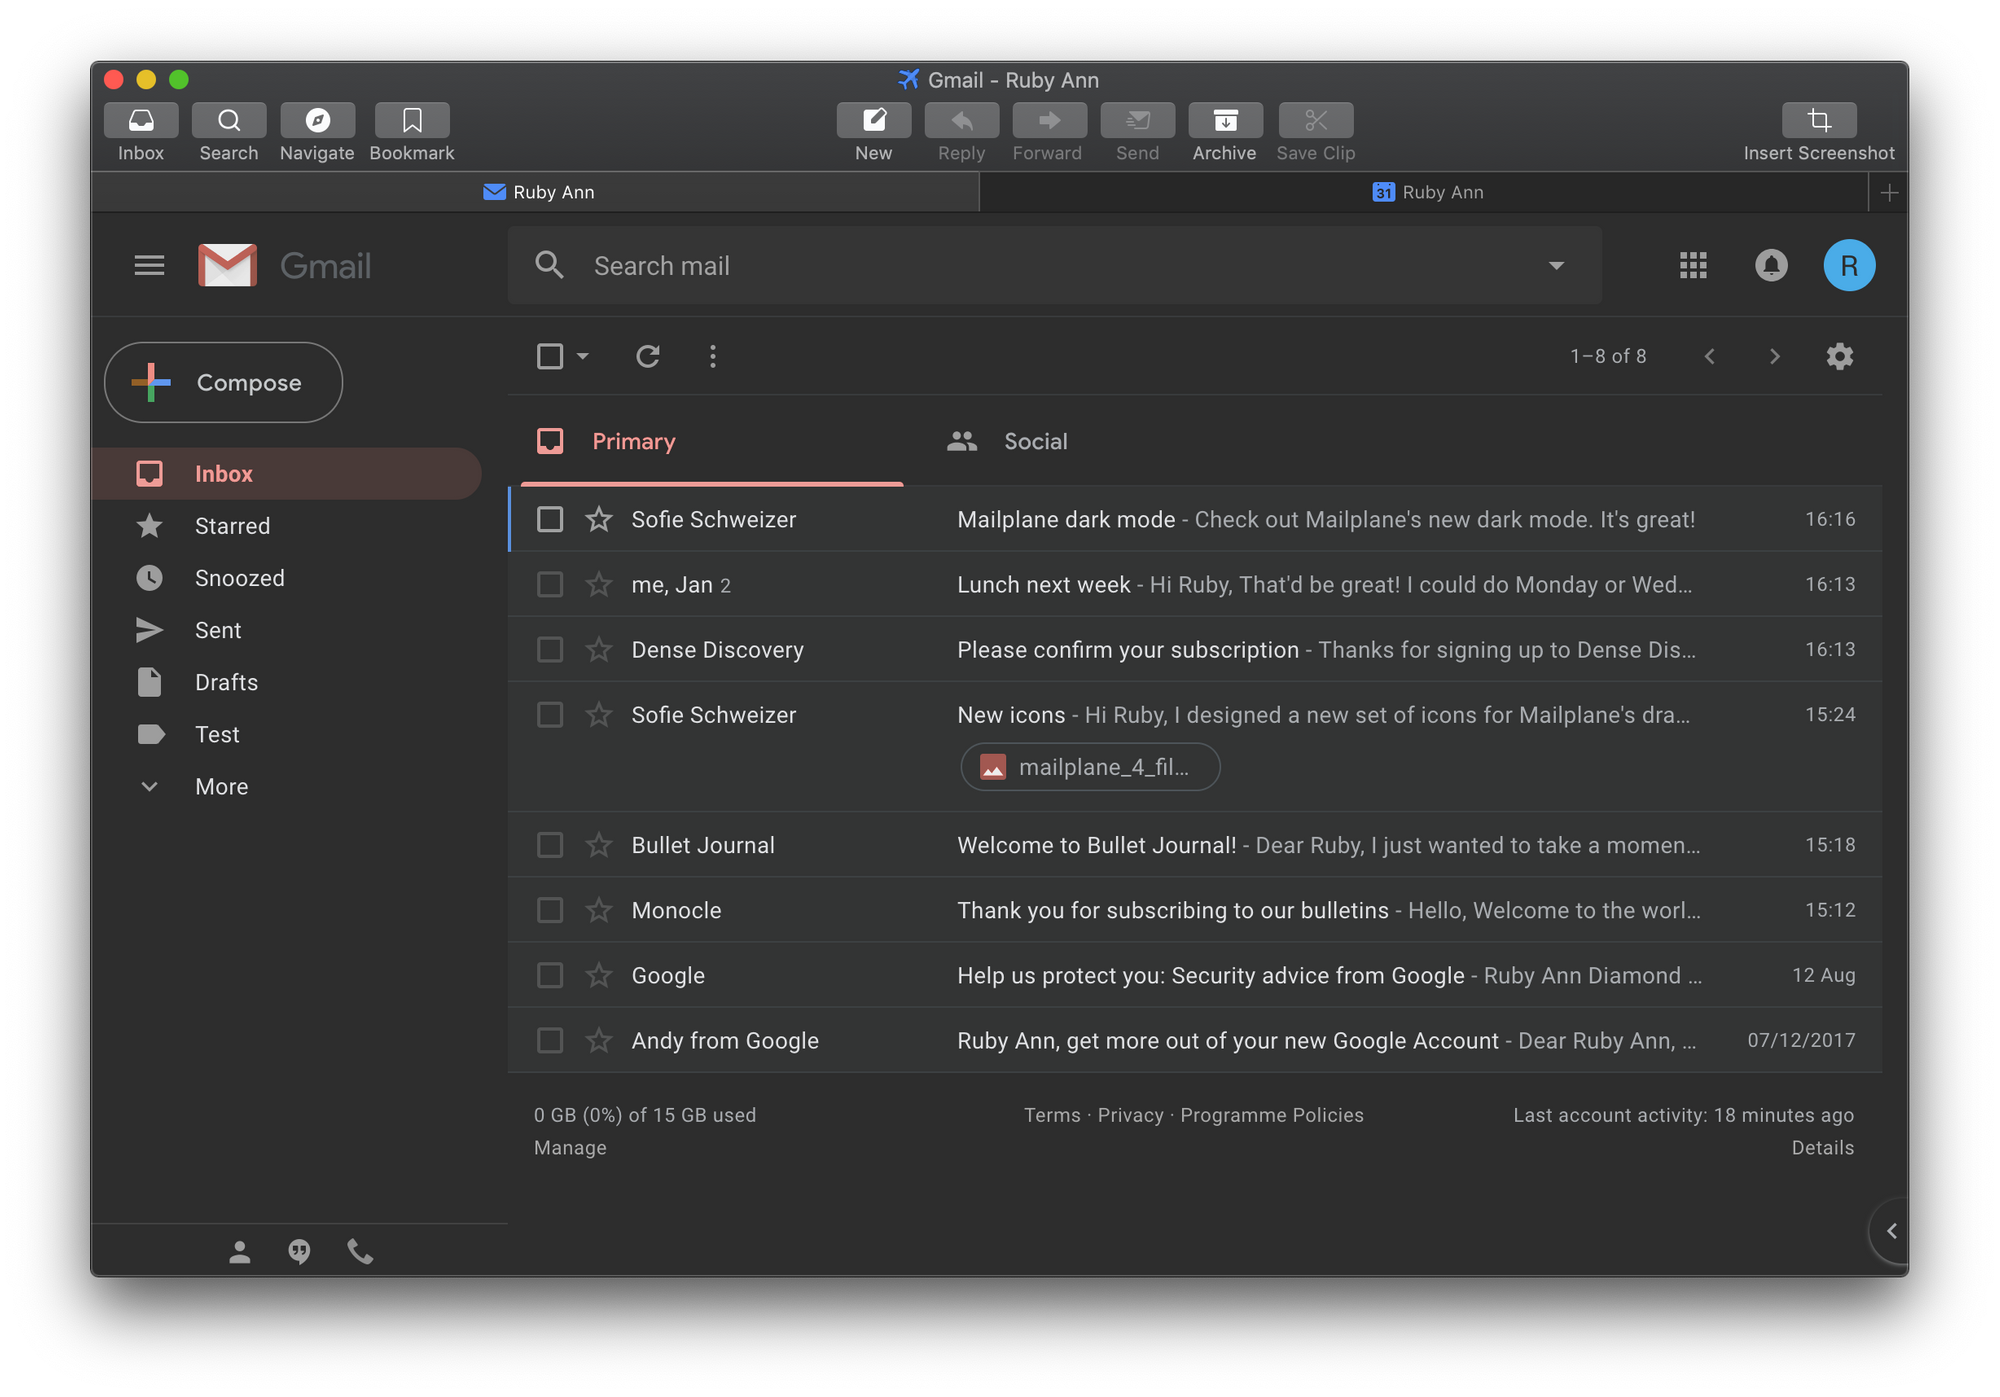Open the Navigate compass tool
The width and height of the screenshot is (2000, 1397).
(x=317, y=121)
